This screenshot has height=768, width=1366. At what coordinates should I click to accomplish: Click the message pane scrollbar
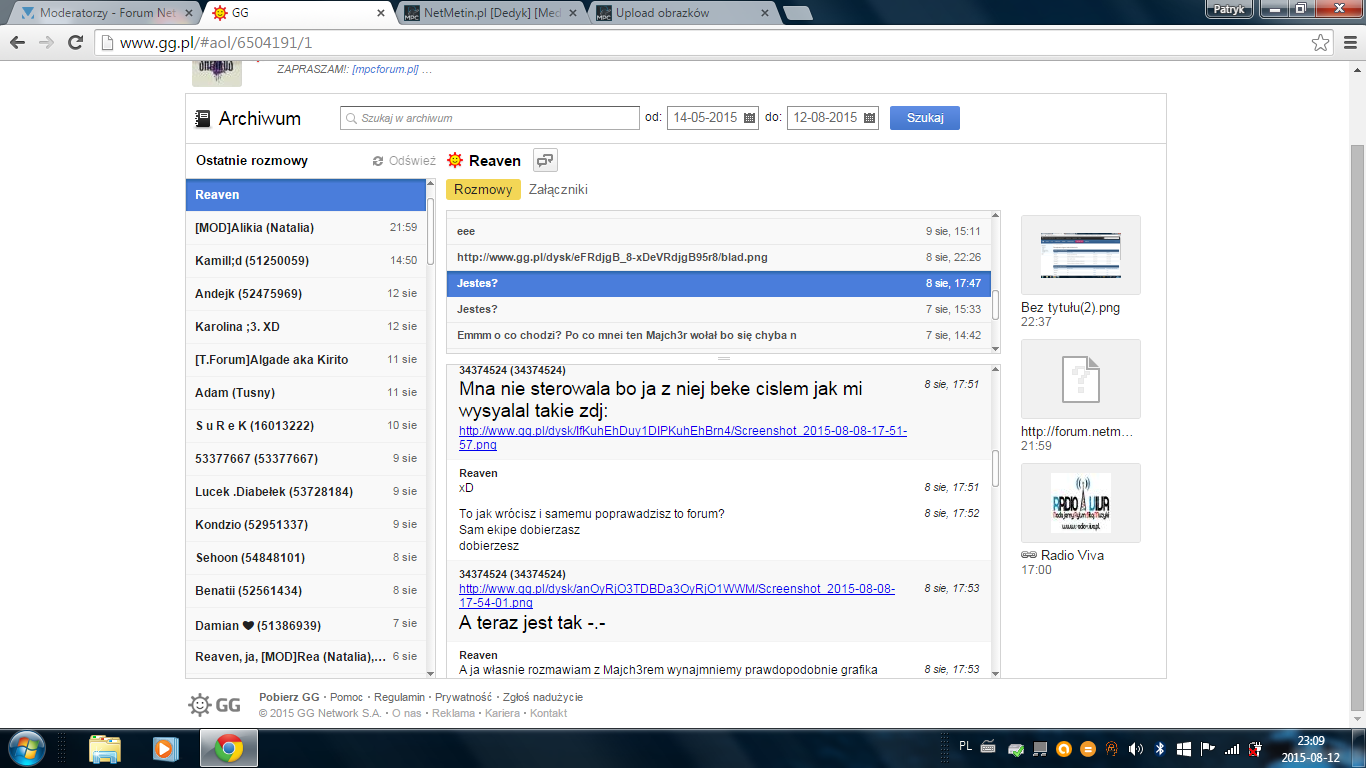(995, 468)
